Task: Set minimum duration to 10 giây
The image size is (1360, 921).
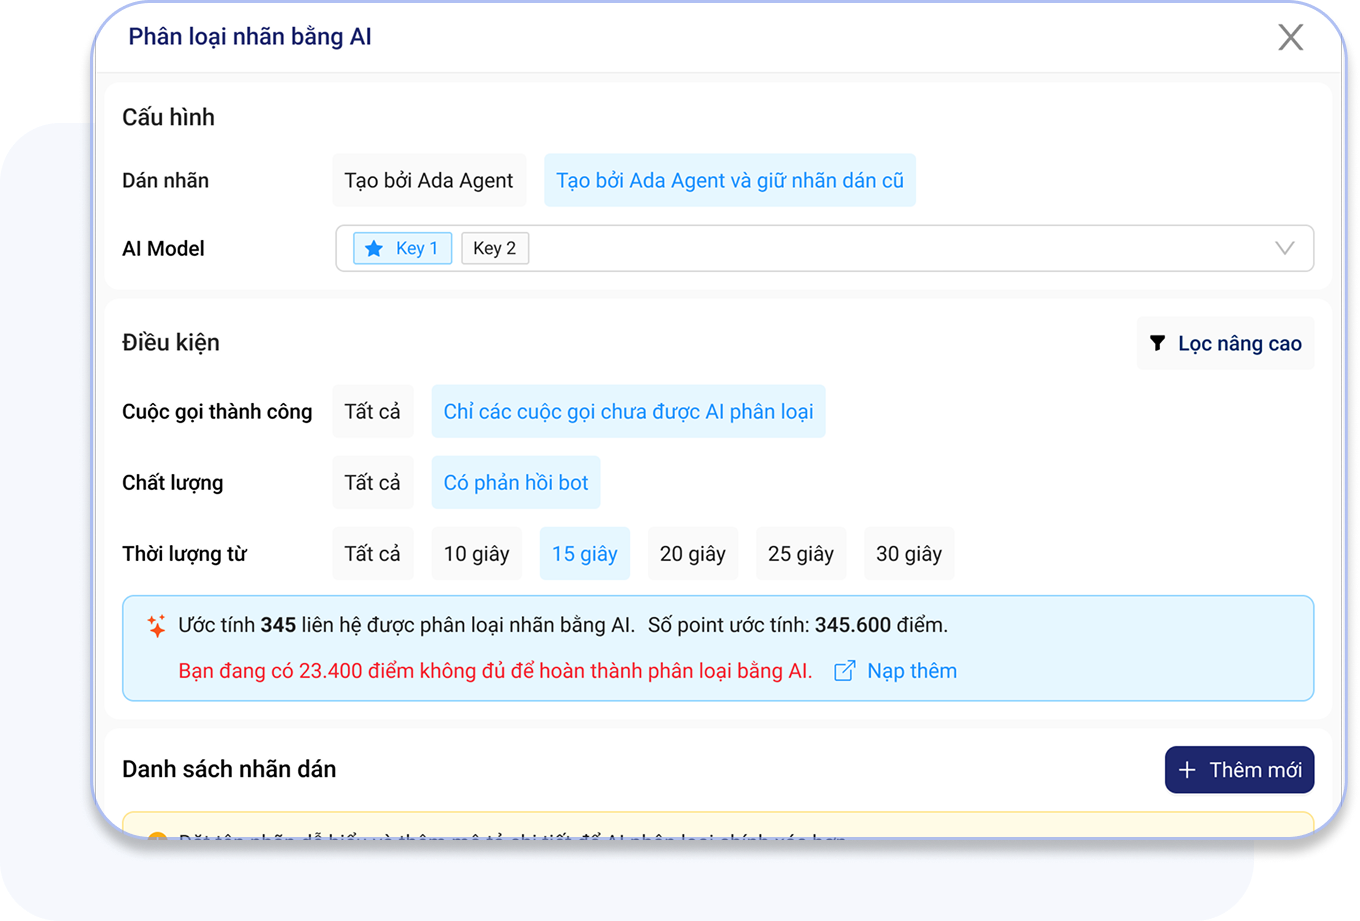Action: [x=477, y=554]
